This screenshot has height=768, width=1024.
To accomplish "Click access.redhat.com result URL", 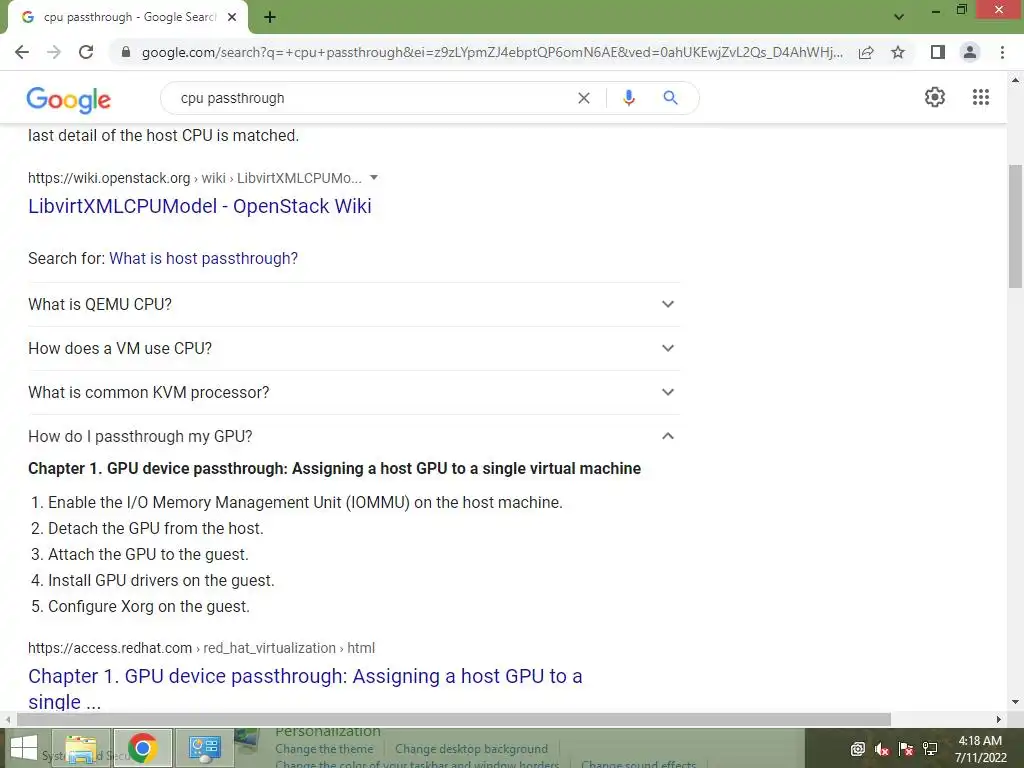I will (201, 648).
